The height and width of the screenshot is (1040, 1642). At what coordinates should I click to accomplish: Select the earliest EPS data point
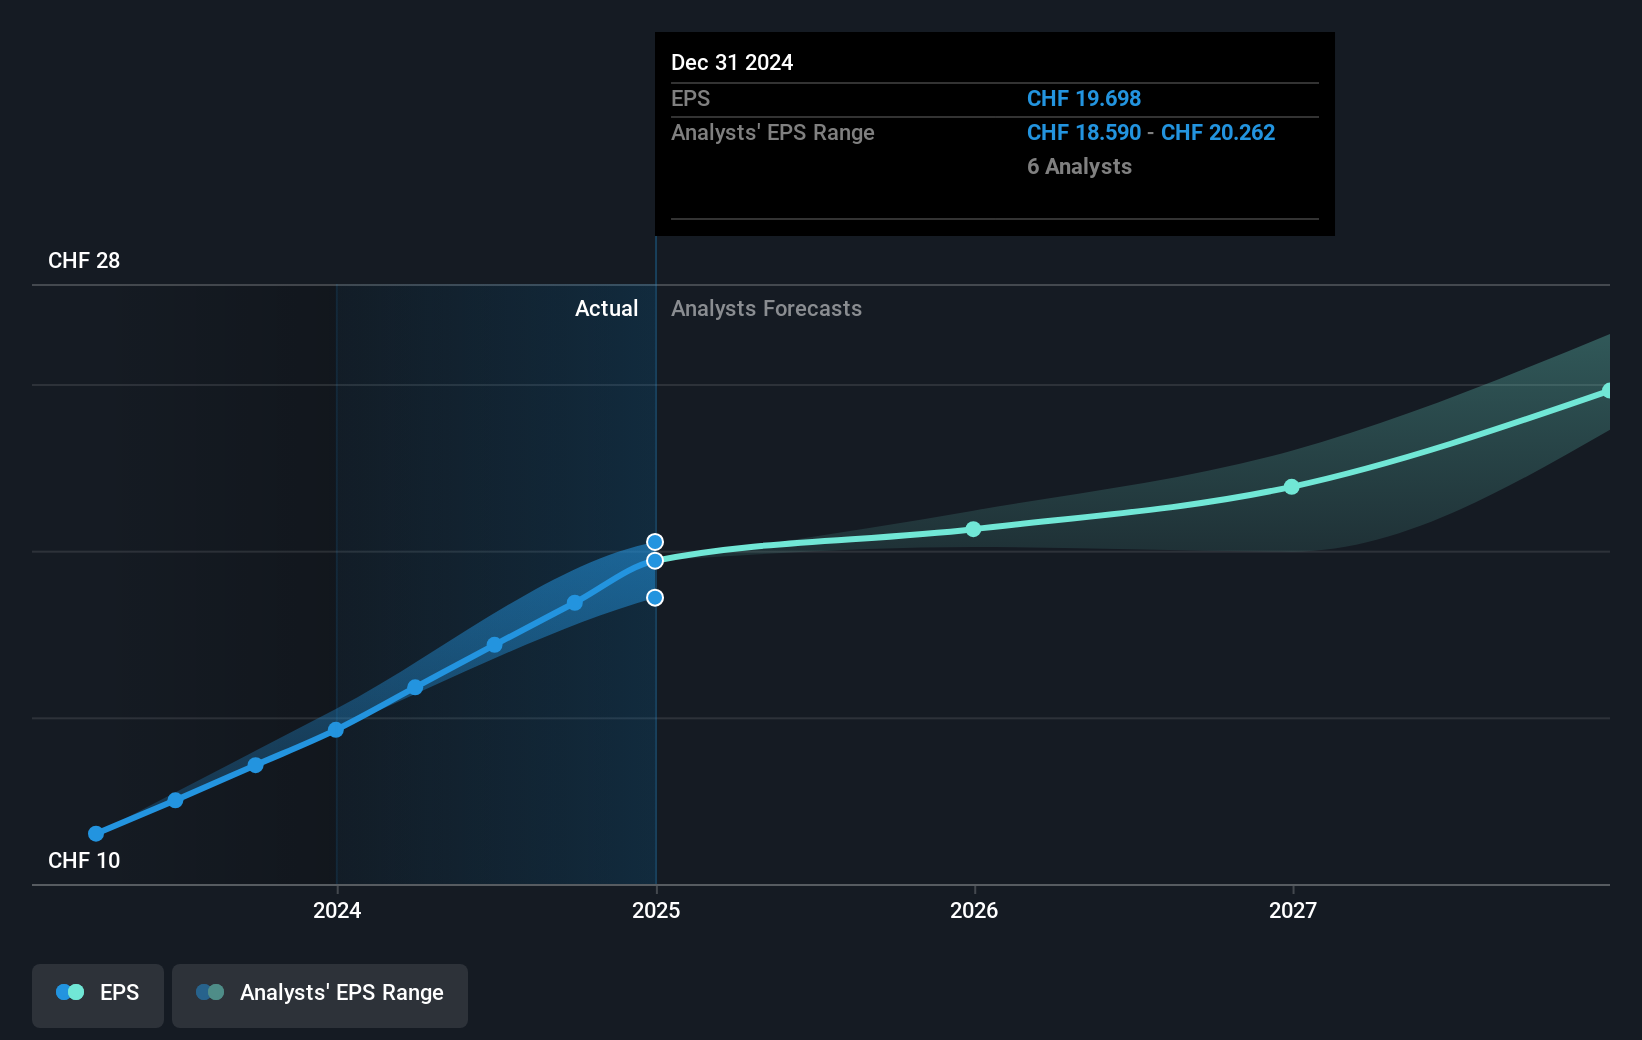96,834
